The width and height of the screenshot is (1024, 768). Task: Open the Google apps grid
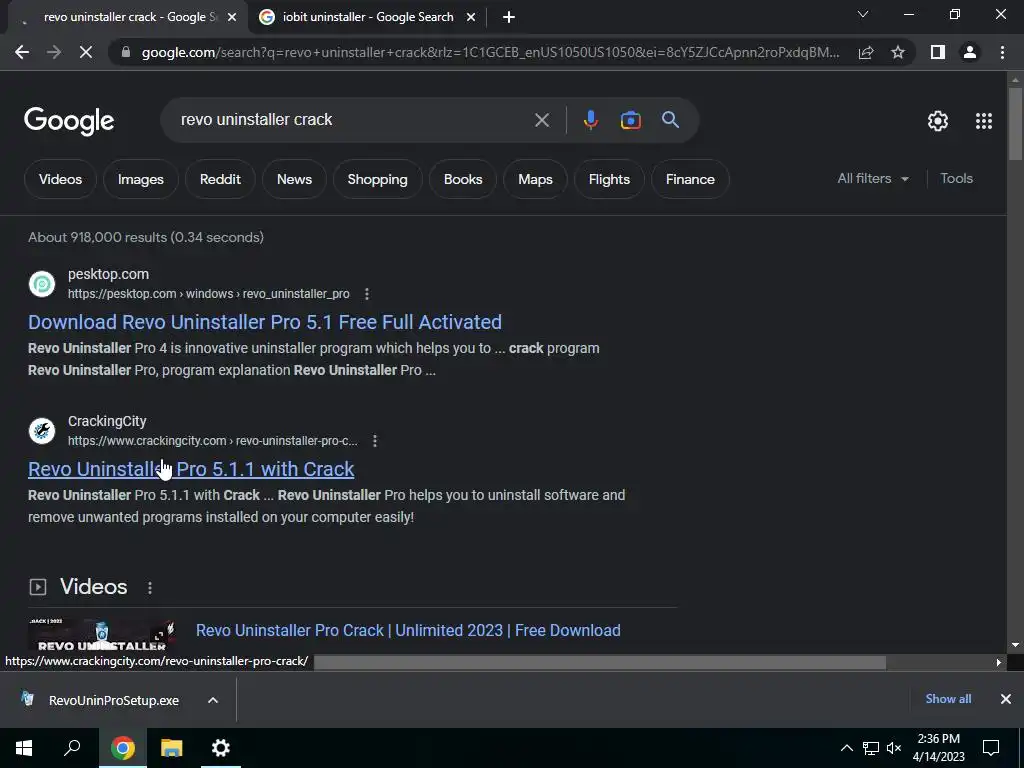984,121
